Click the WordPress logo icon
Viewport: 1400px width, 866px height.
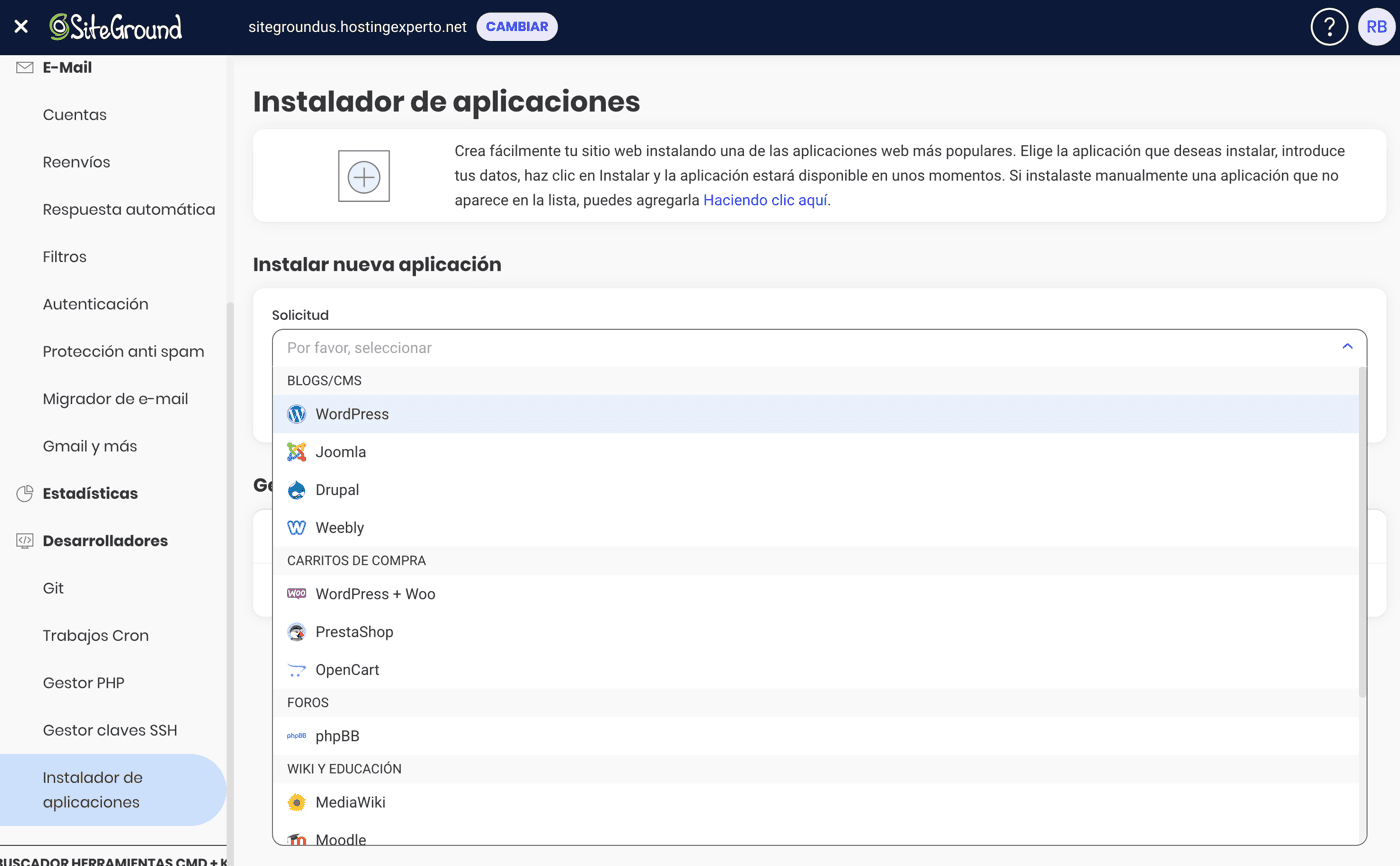click(x=296, y=414)
